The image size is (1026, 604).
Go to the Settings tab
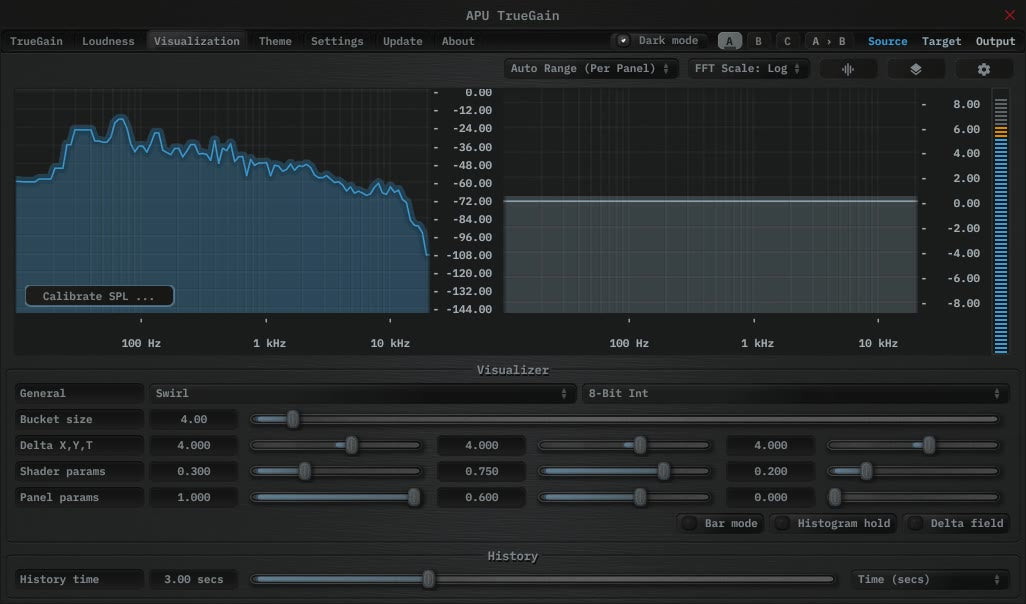[337, 41]
